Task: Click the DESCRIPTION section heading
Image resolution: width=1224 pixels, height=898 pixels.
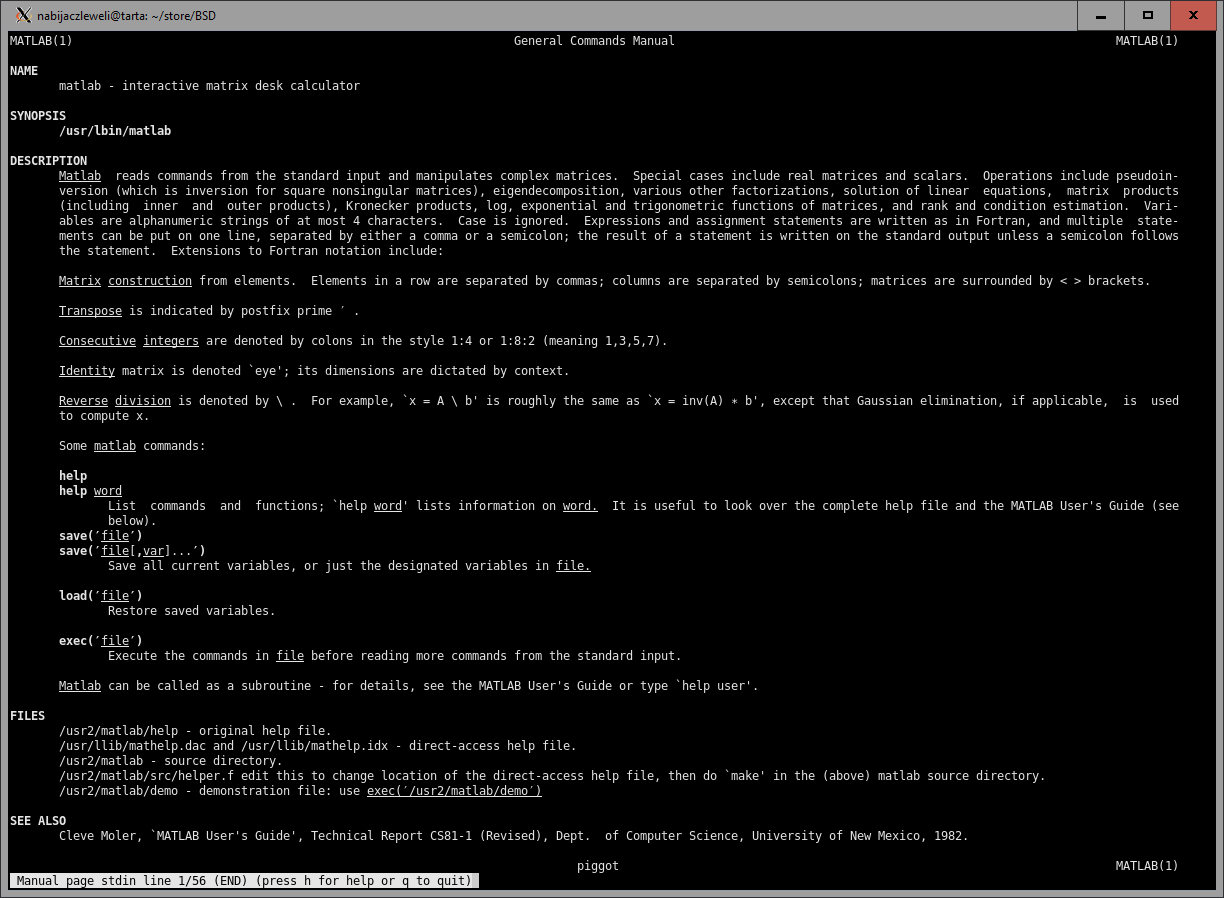Action: click(48, 161)
